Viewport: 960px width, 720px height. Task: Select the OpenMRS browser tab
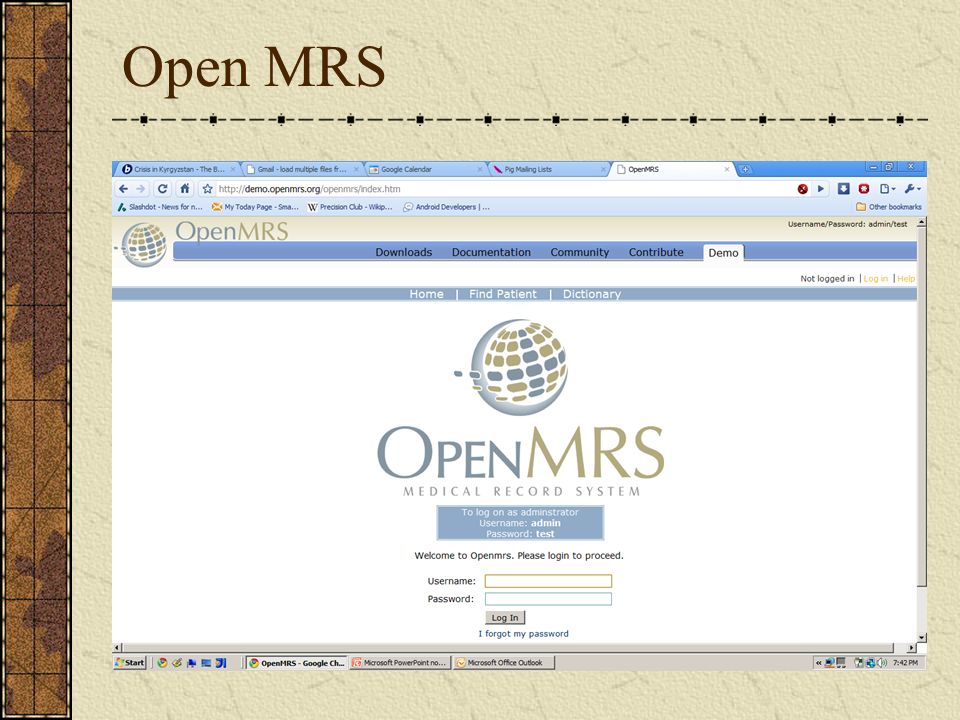click(672, 169)
